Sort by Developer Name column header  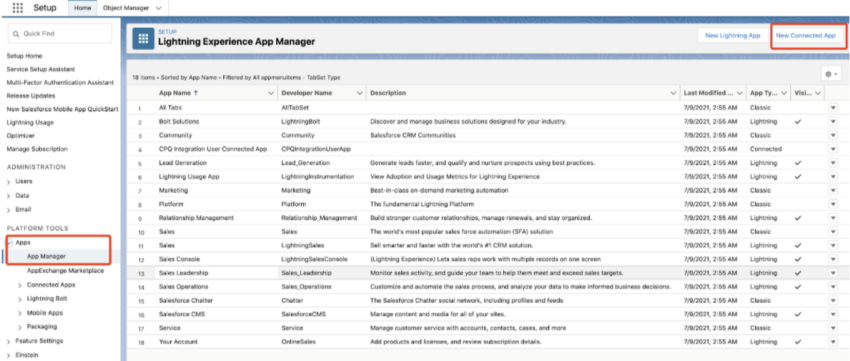click(x=307, y=93)
